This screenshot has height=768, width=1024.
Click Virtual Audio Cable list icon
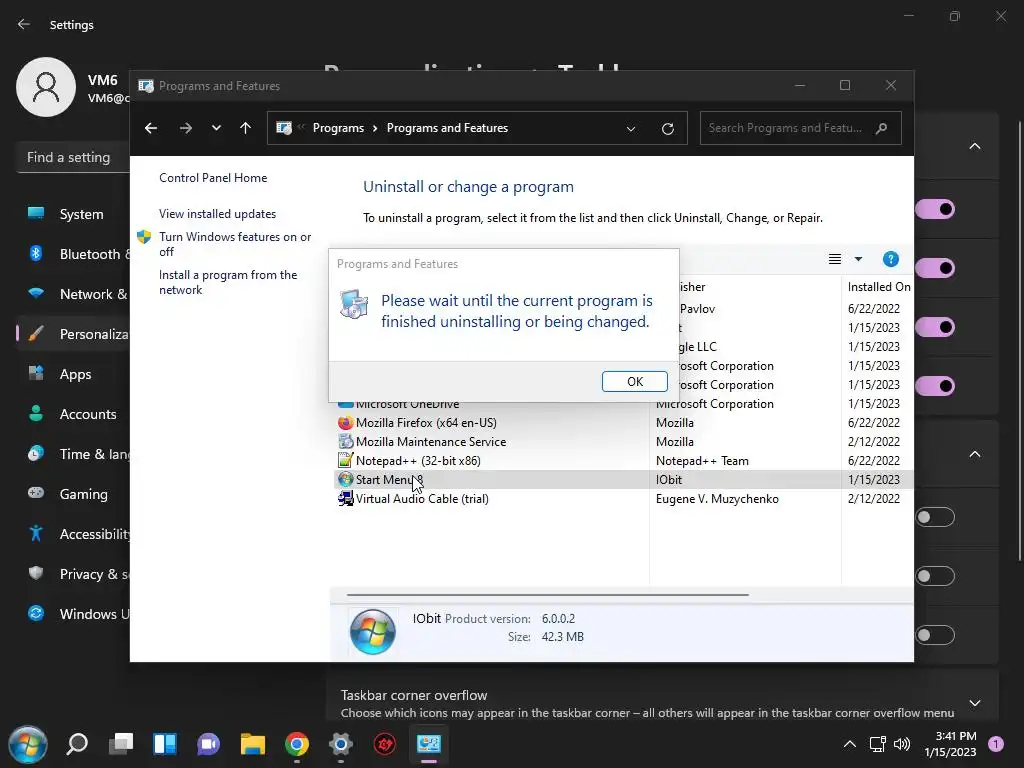(345, 498)
